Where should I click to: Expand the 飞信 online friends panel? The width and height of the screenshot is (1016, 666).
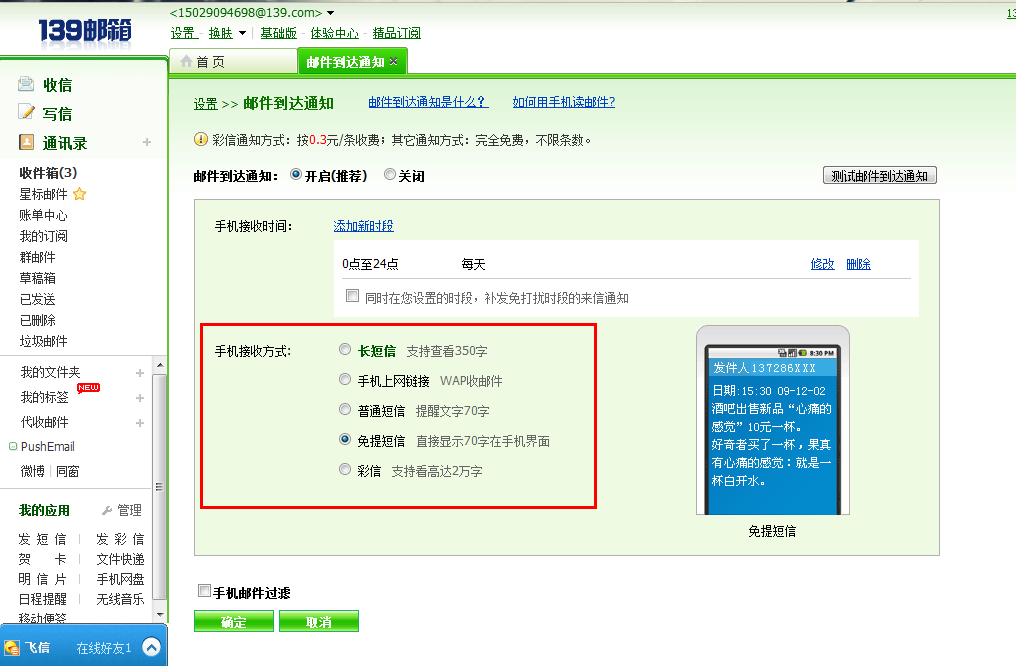click(x=151, y=647)
